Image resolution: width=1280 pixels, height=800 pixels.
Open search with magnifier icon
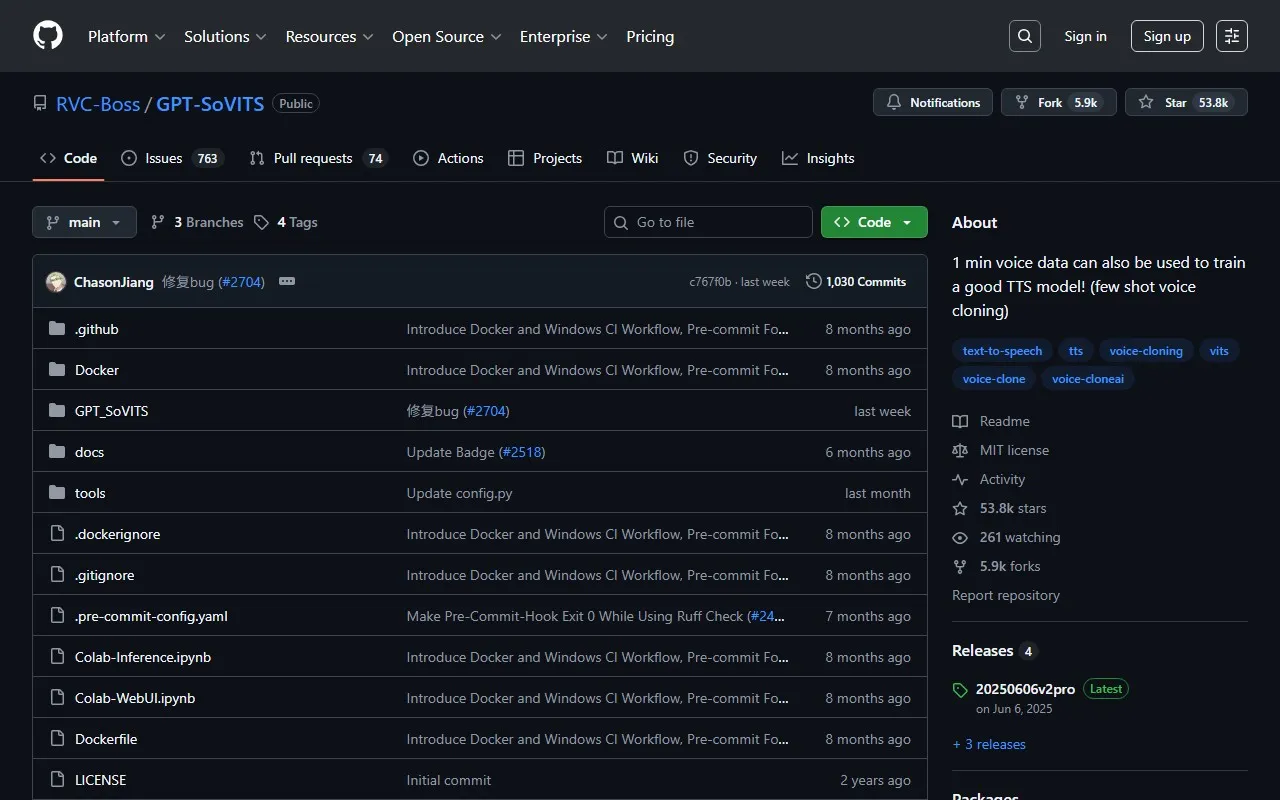tap(1025, 36)
